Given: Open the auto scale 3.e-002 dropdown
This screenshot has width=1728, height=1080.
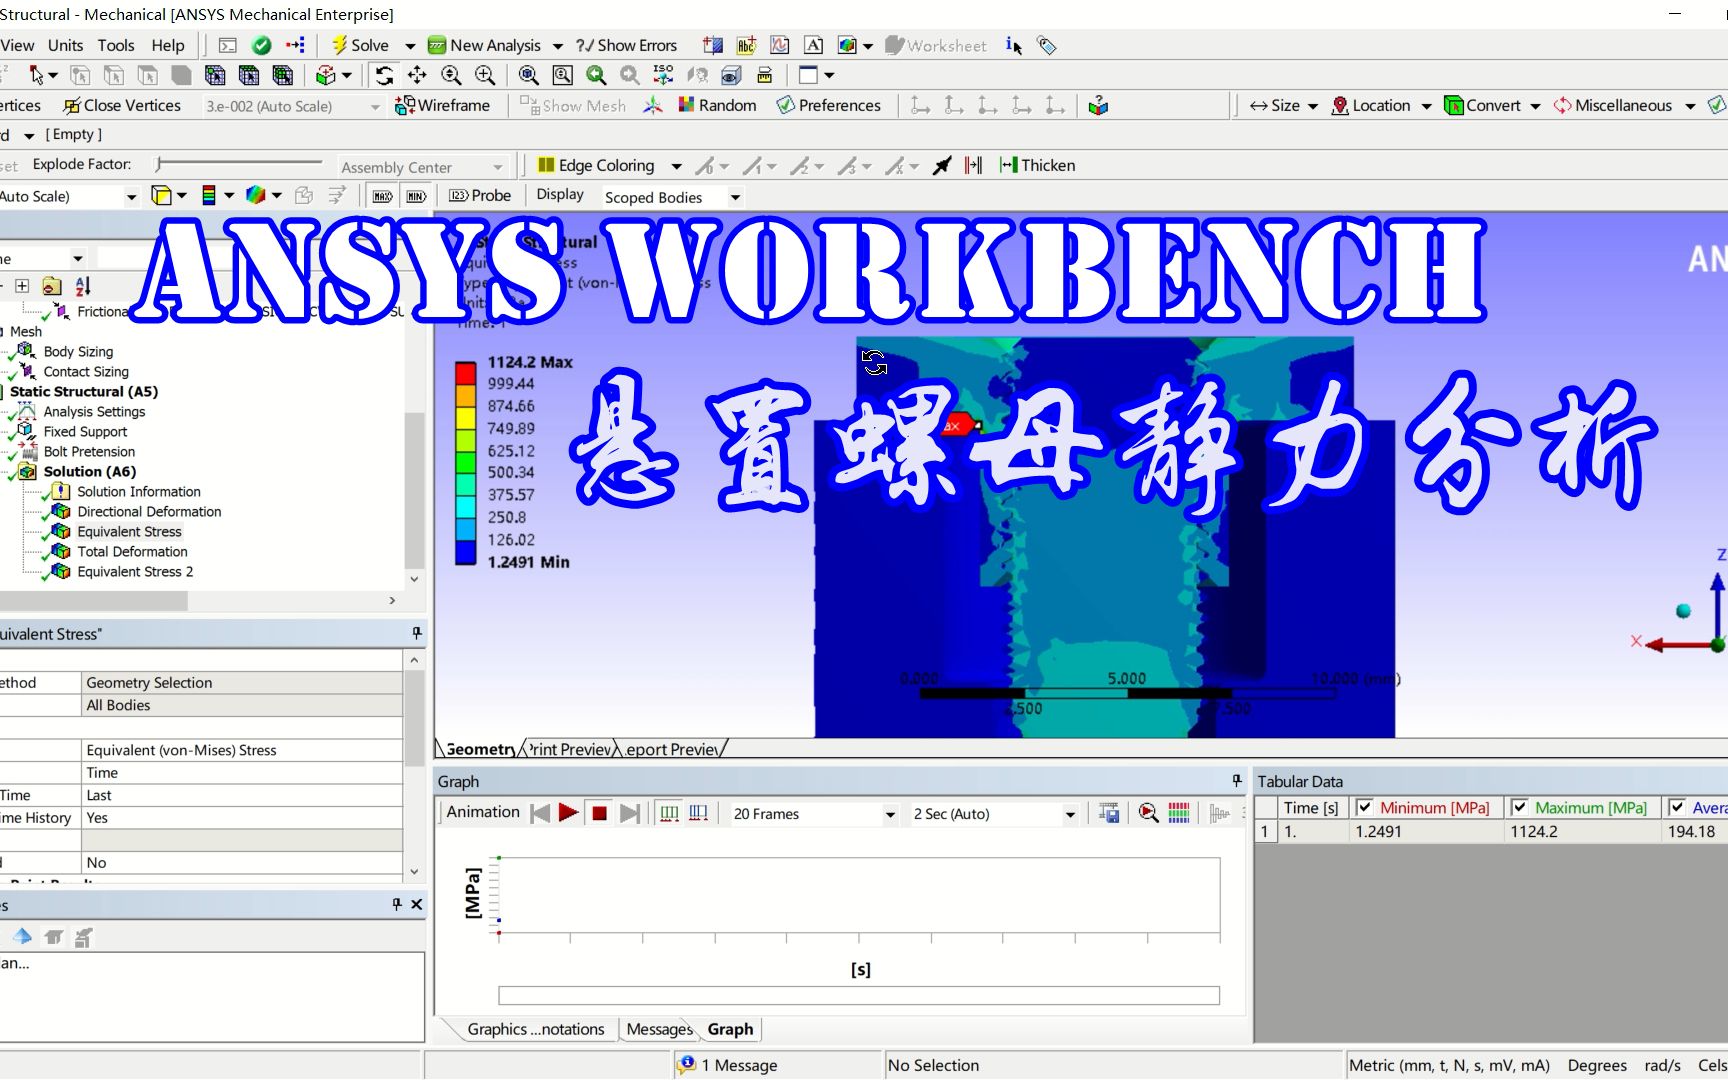Looking at the screenshot, I should point(375,106).
